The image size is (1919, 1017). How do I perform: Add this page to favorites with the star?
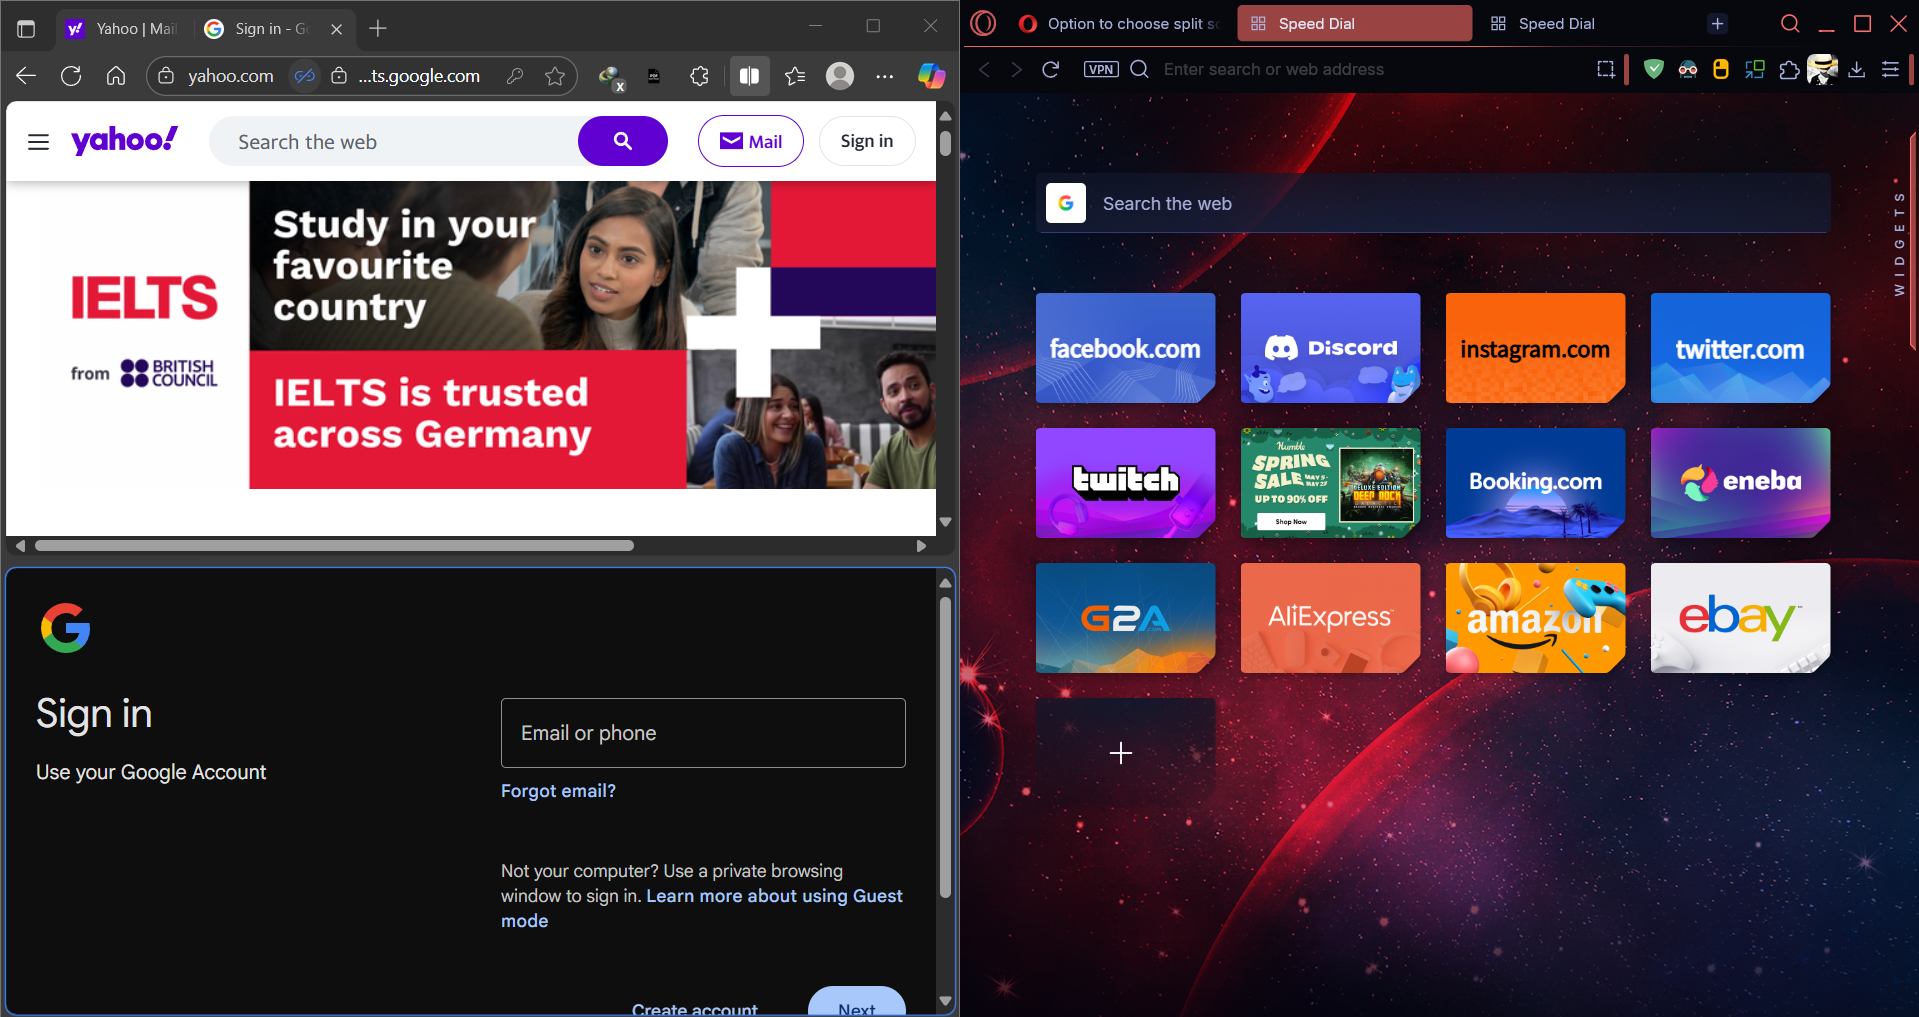(x=555, y=76)
